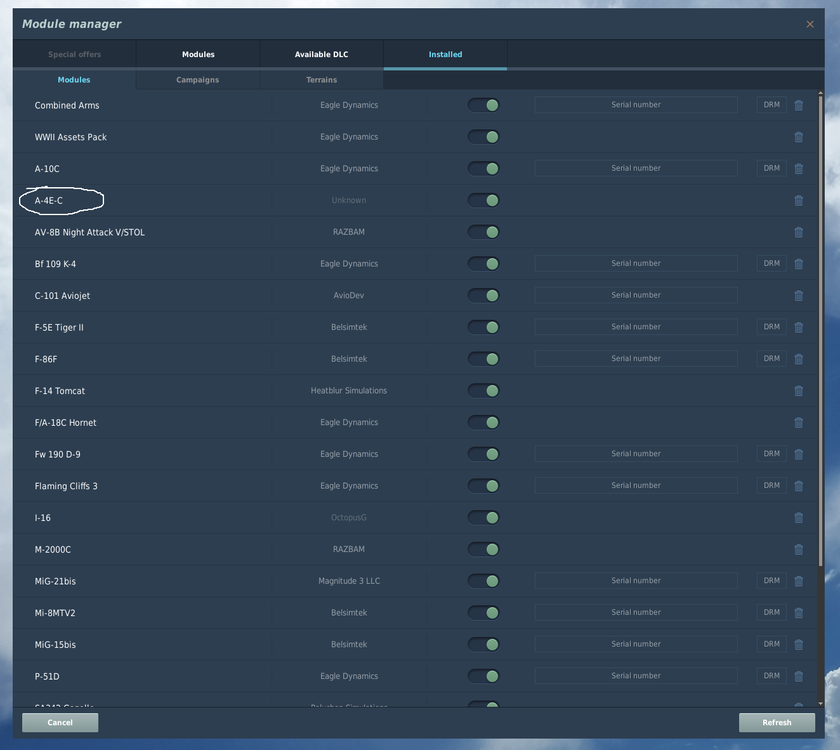Open the Campaigns sub-tab
The width and height of the screenshot is (840, 750).
pos(198,80)
